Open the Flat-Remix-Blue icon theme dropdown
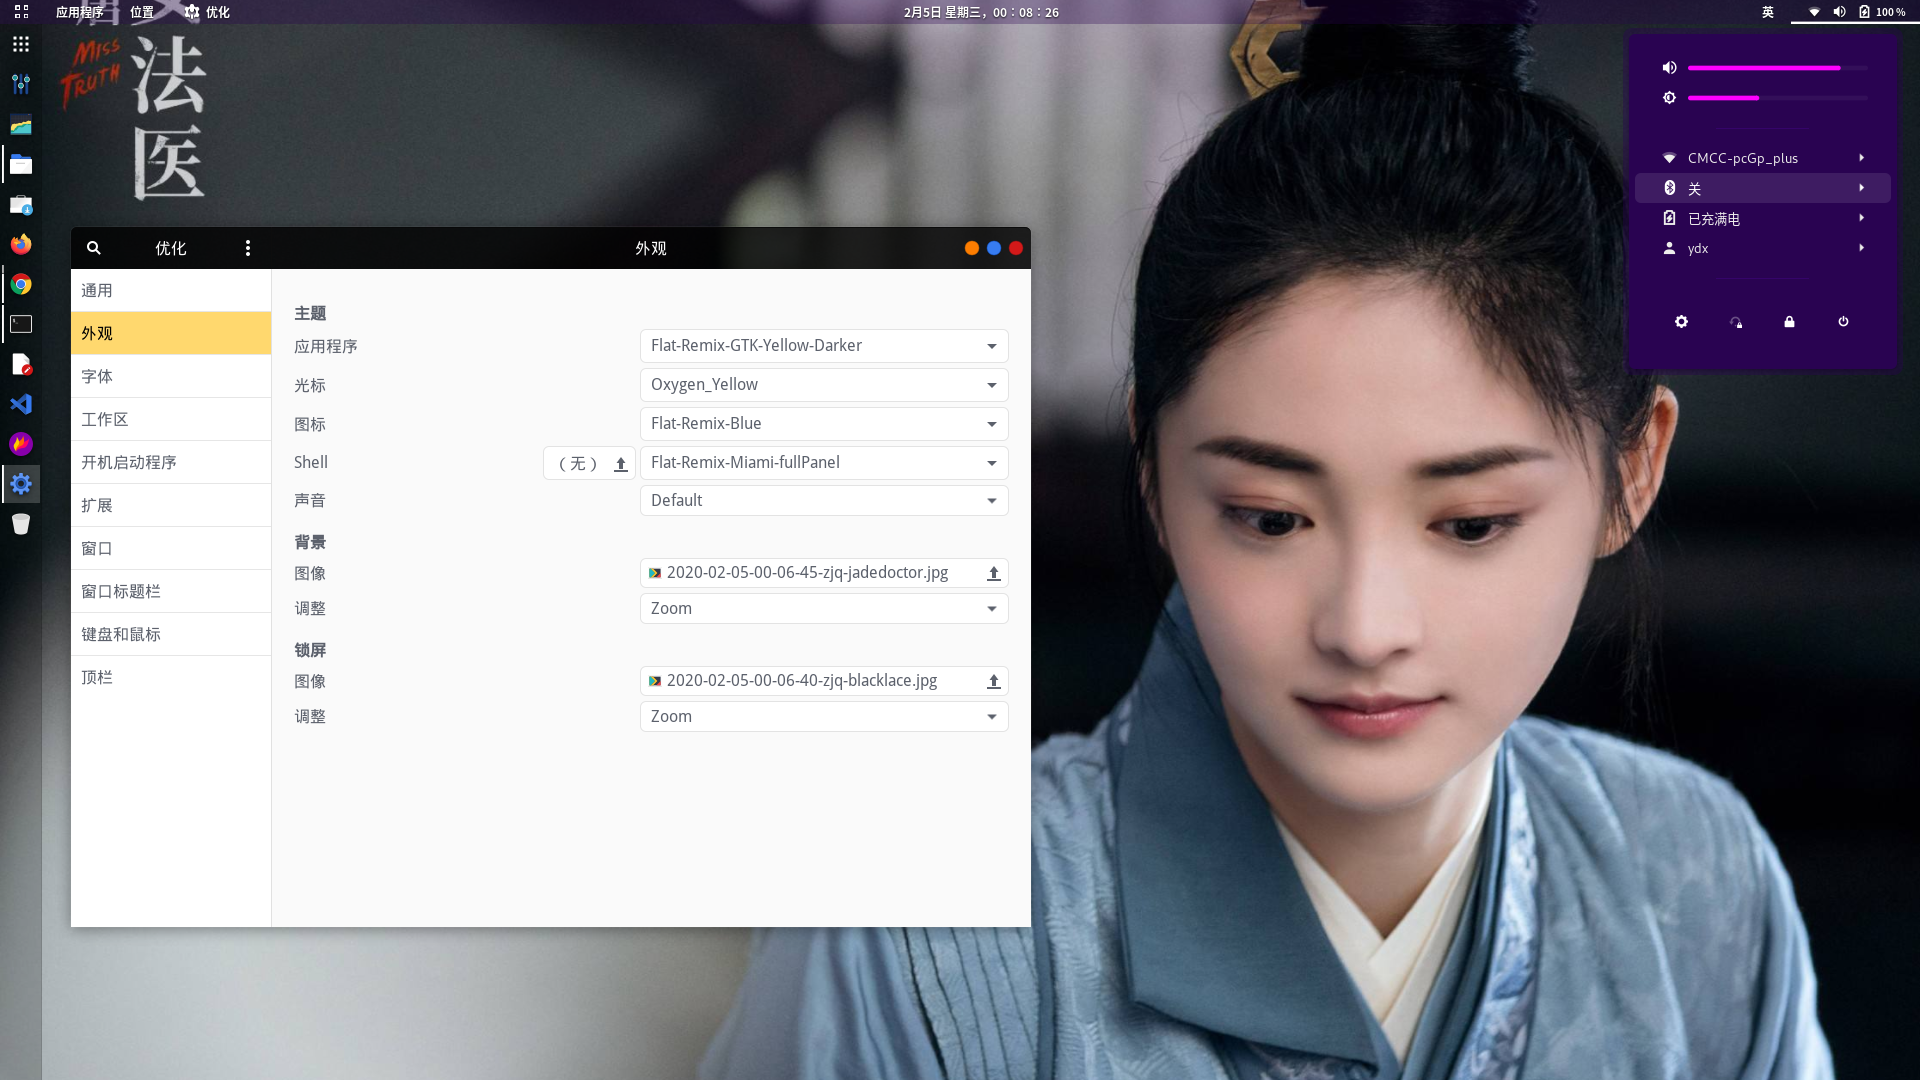Screen dimensions: 1920x1080 [823, 424]
